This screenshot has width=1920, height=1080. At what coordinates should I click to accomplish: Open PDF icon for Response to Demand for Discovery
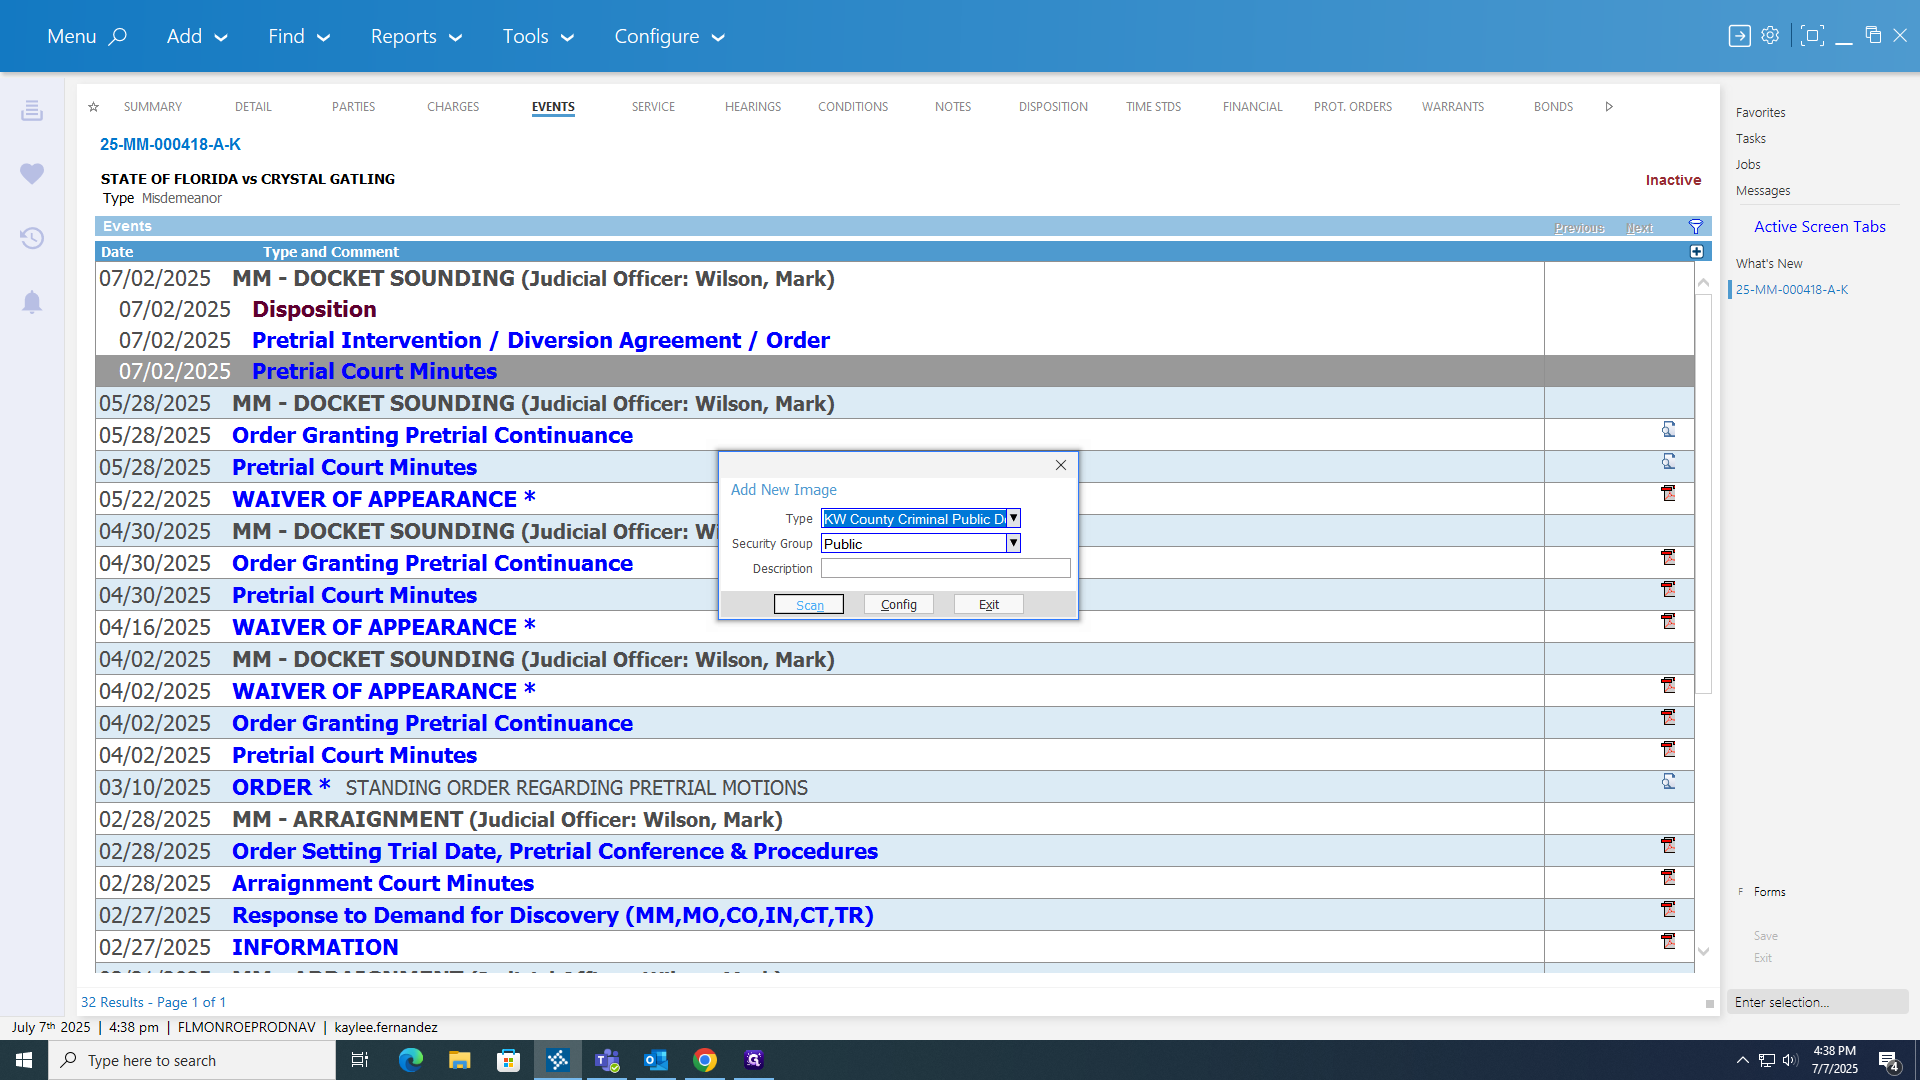1668,910
